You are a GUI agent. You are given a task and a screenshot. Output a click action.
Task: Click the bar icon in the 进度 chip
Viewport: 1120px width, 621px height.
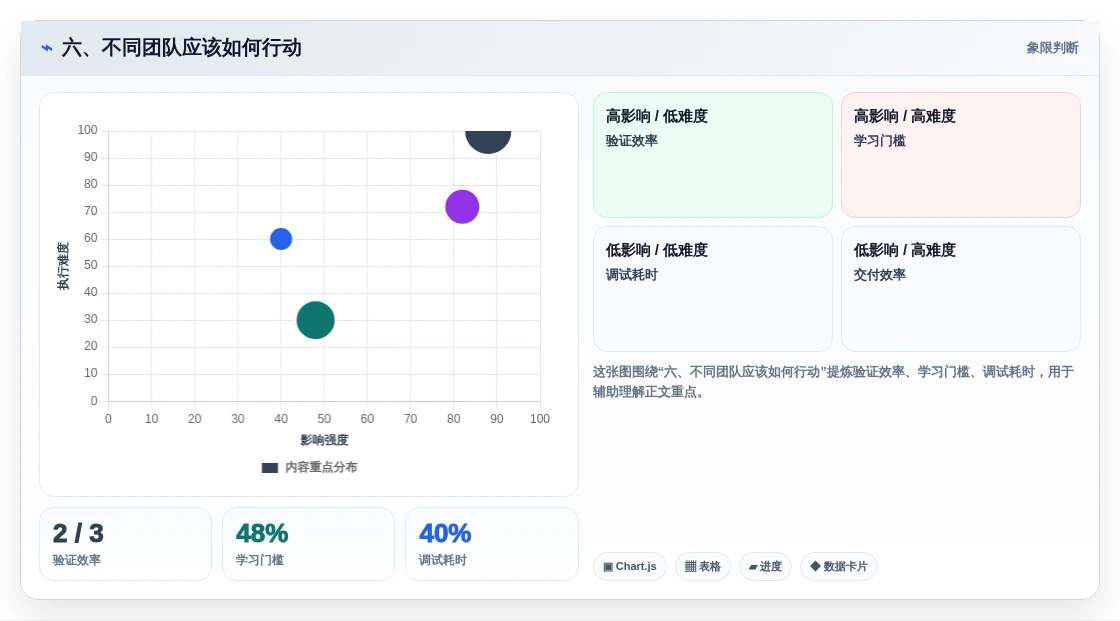753,567
